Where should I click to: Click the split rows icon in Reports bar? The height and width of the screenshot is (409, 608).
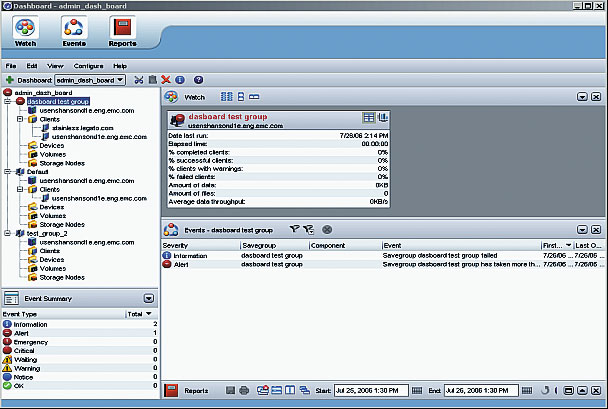(x=276, y=390)
